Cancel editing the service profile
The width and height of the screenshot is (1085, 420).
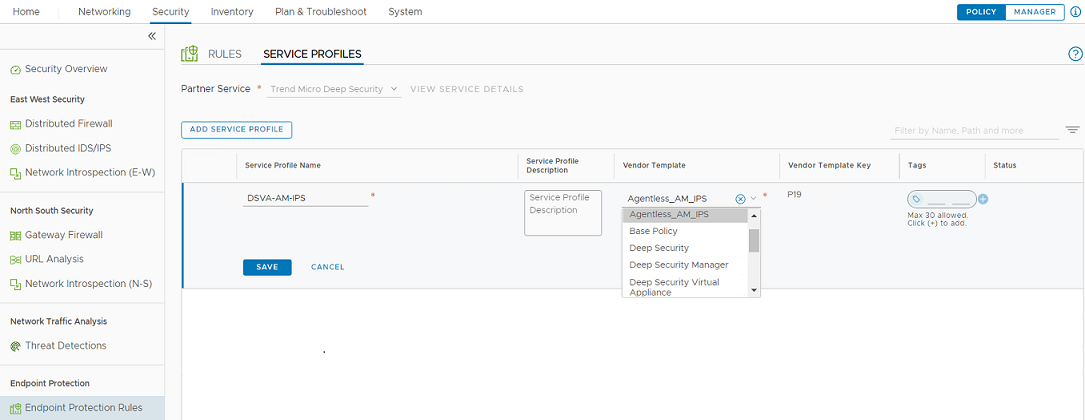click(x=327, y=267)
